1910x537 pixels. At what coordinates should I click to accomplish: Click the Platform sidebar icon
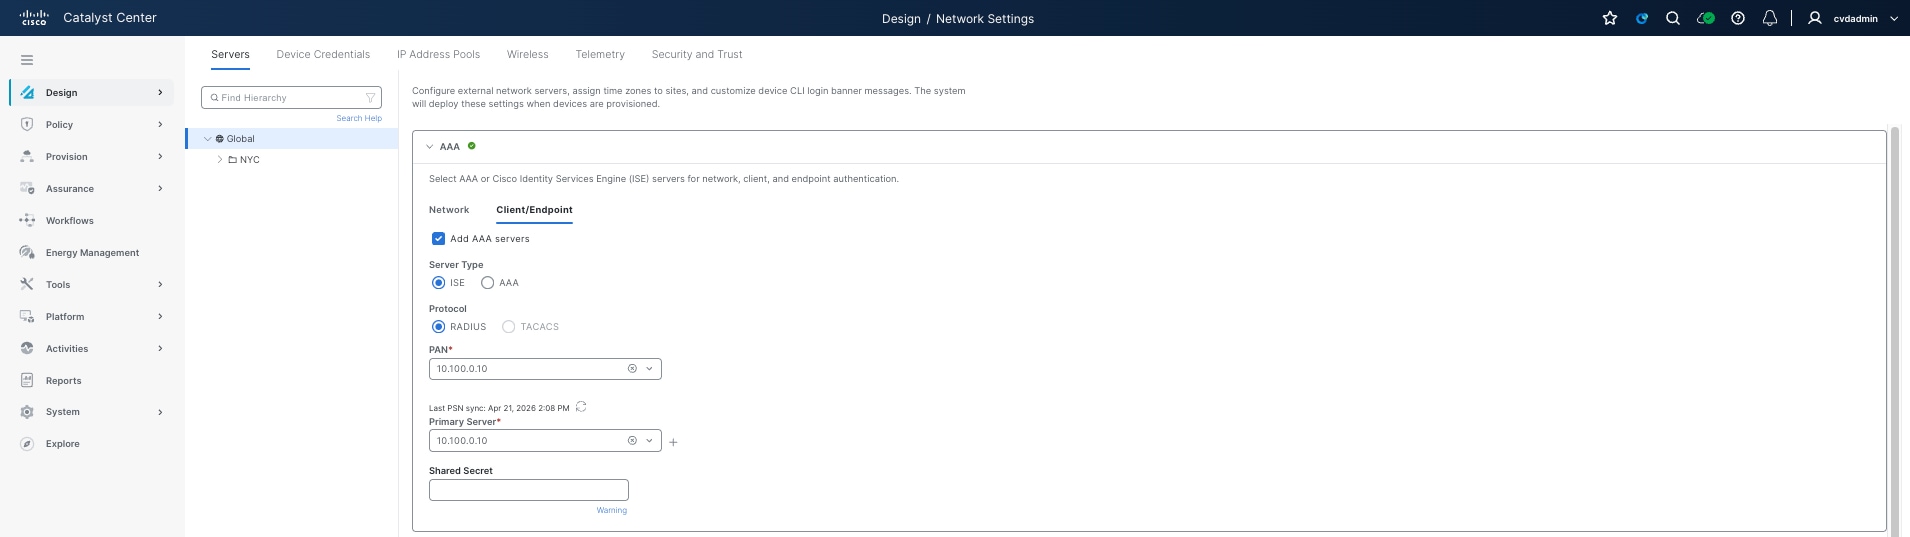tap(27, 316)
